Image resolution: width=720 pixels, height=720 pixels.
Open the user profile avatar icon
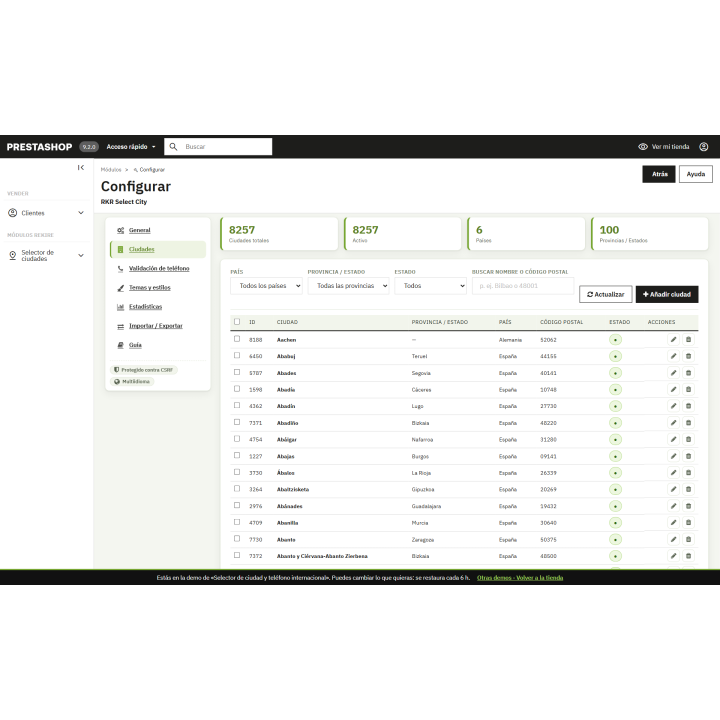703,146
